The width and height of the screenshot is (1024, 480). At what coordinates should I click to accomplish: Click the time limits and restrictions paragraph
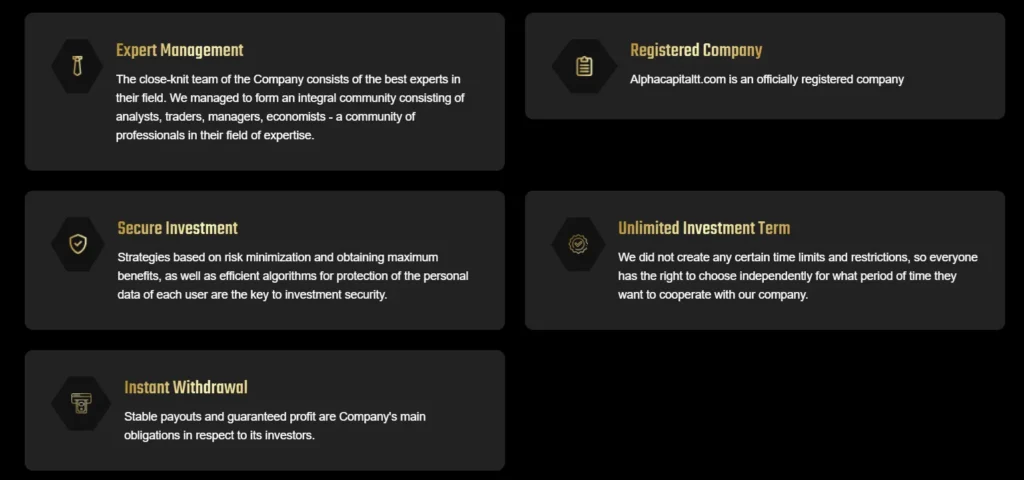(797, 276)
